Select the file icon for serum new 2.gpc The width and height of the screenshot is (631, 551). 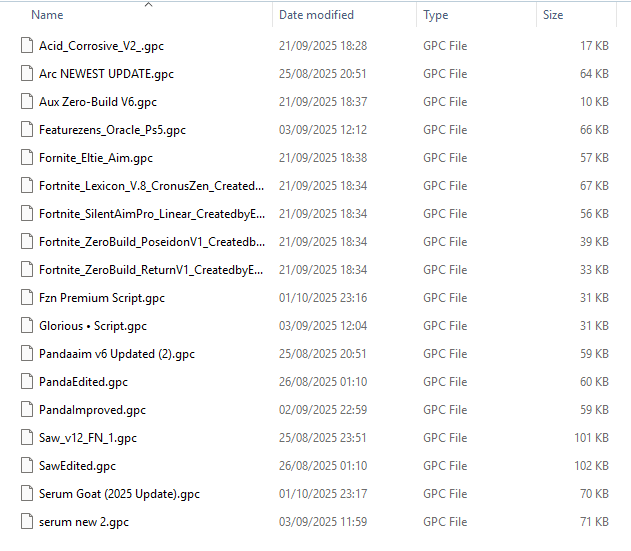click(x=27, y=521)
